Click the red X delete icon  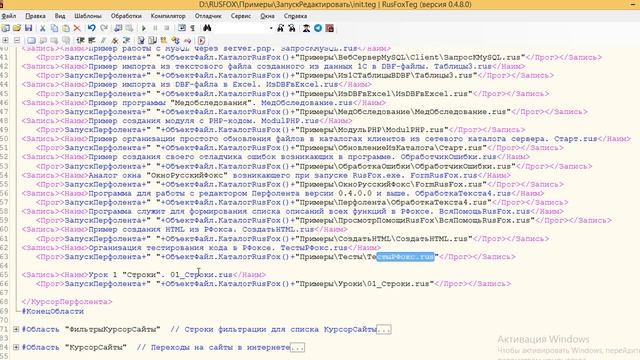tap(77, 28)
